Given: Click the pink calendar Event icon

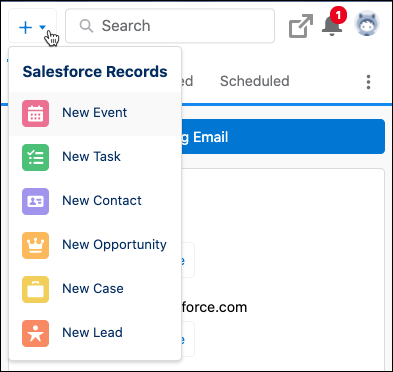Looking at the screenshot, I should 35,113.
